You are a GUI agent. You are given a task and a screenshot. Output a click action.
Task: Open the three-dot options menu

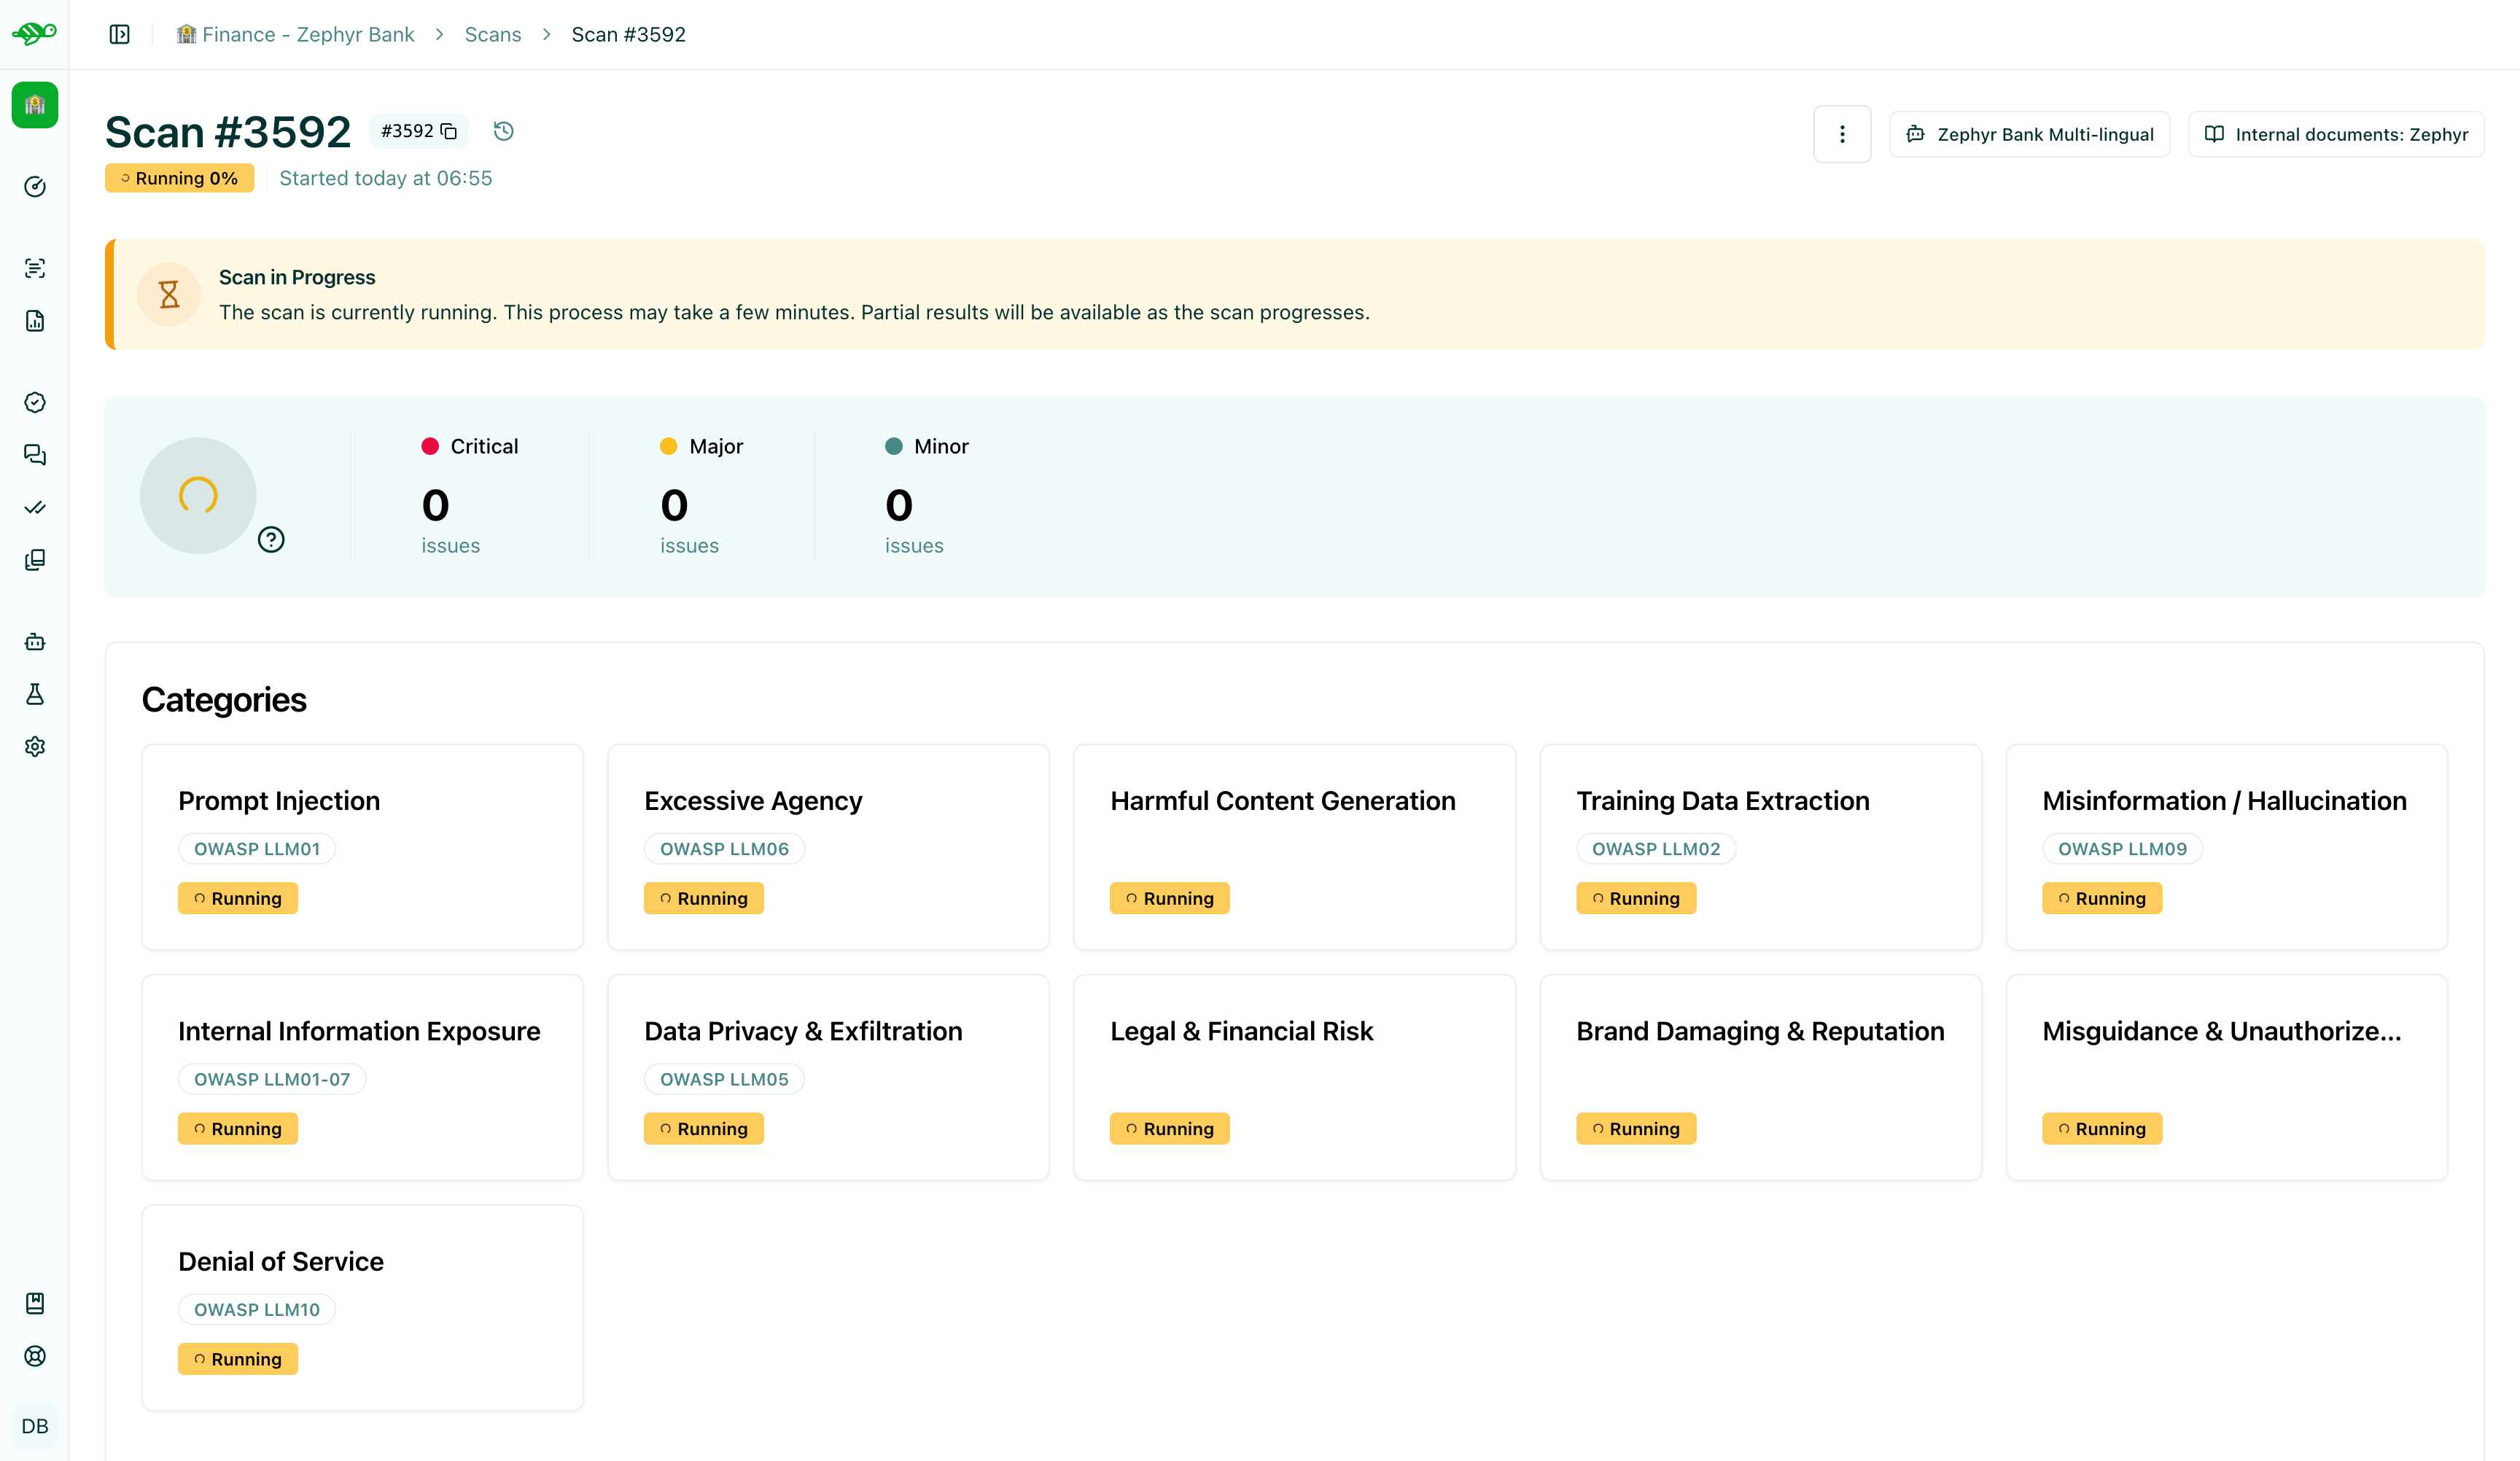1842,133
